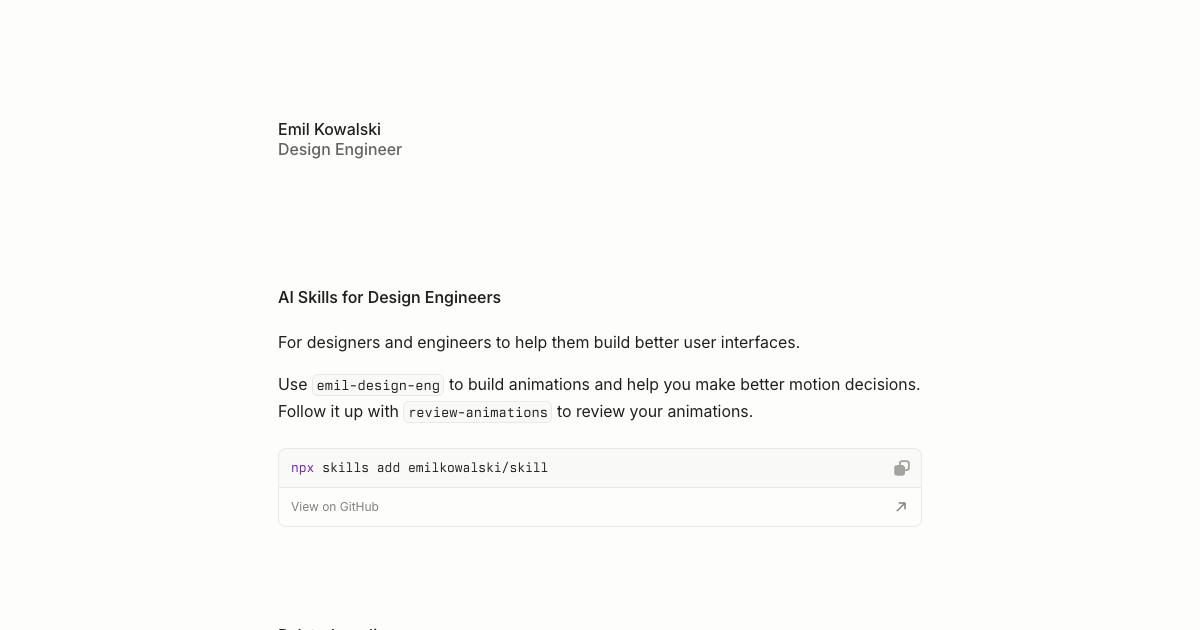Click the purple npx keyword in code block
Viewport: 1200px width, 630px height.
[302, 468]
